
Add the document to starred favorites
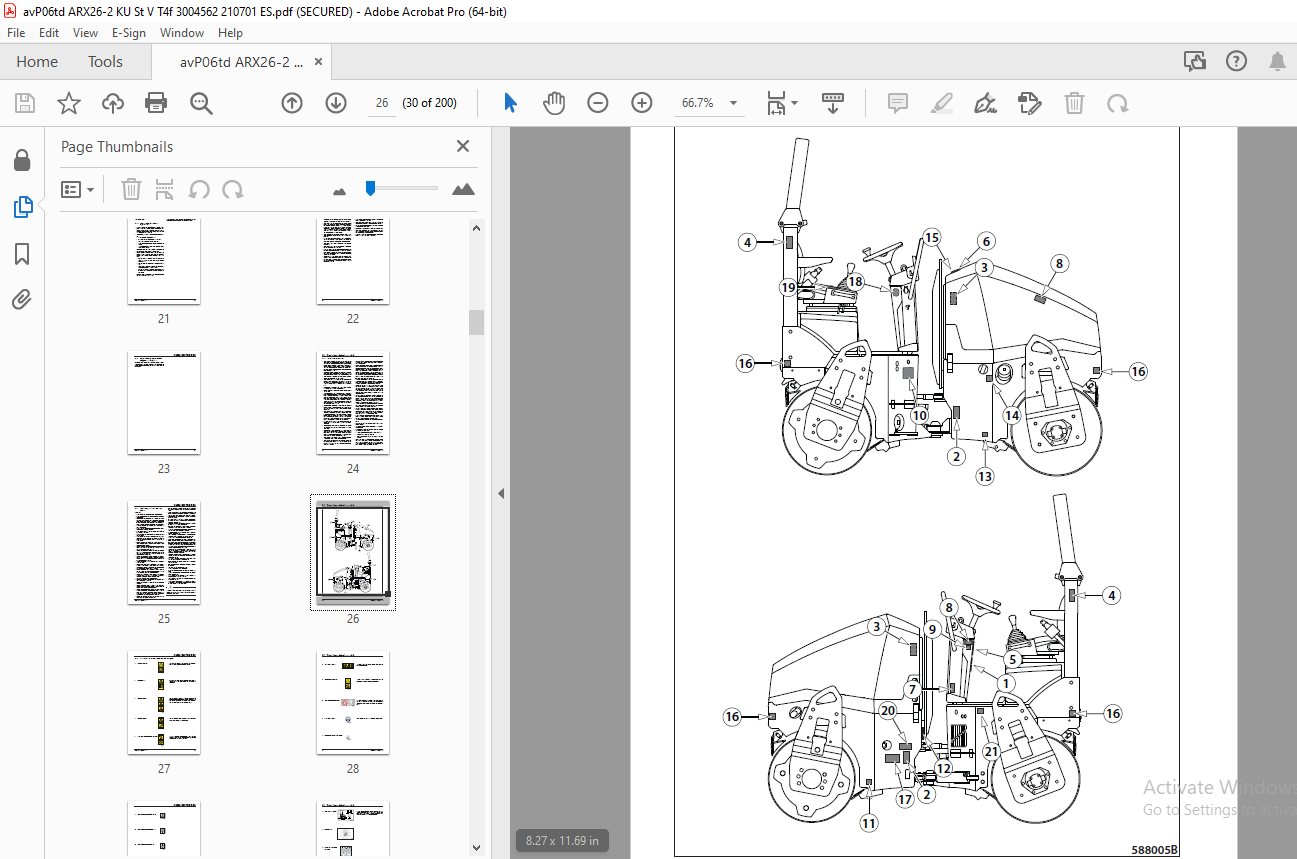pos(68,103)
